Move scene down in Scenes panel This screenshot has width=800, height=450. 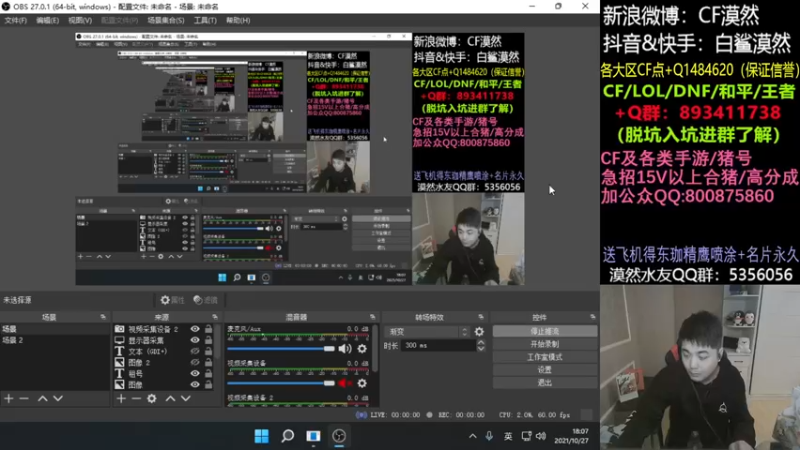[58, 398]
